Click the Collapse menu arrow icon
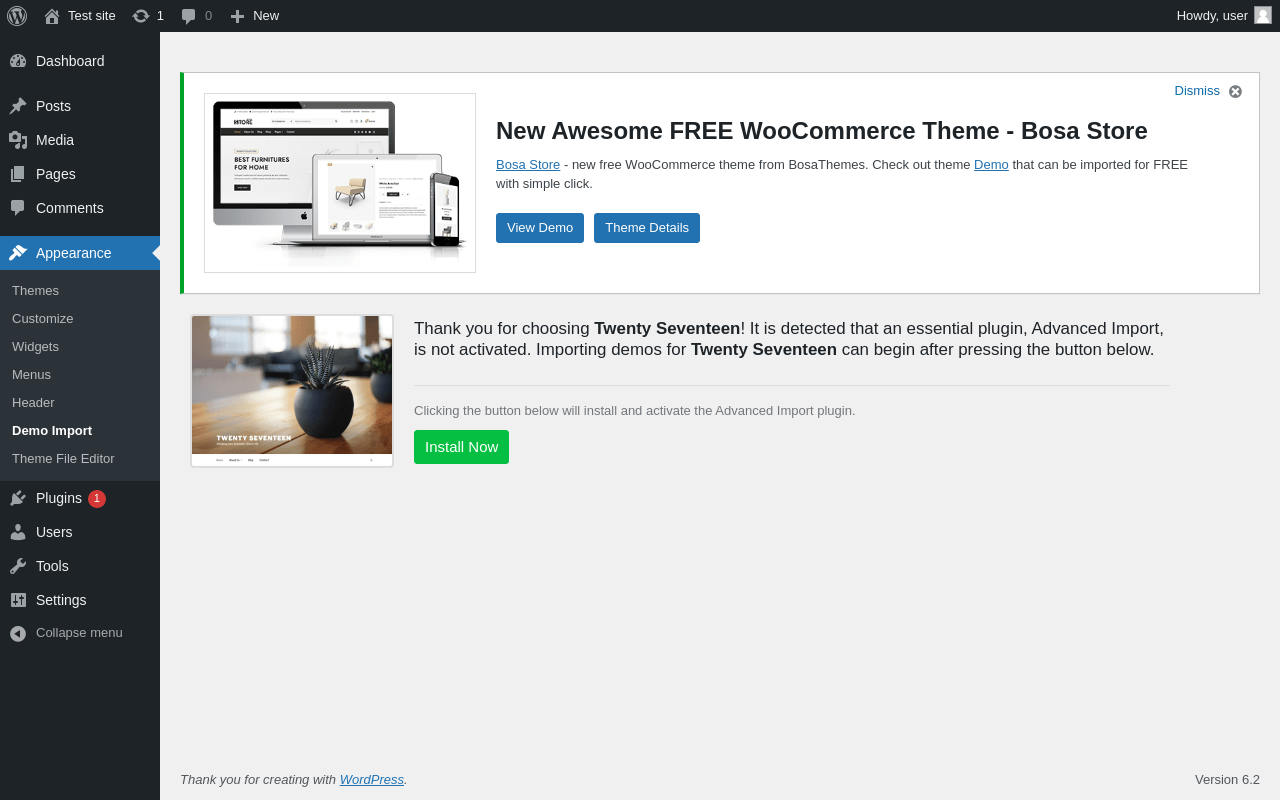 point(18,633)
